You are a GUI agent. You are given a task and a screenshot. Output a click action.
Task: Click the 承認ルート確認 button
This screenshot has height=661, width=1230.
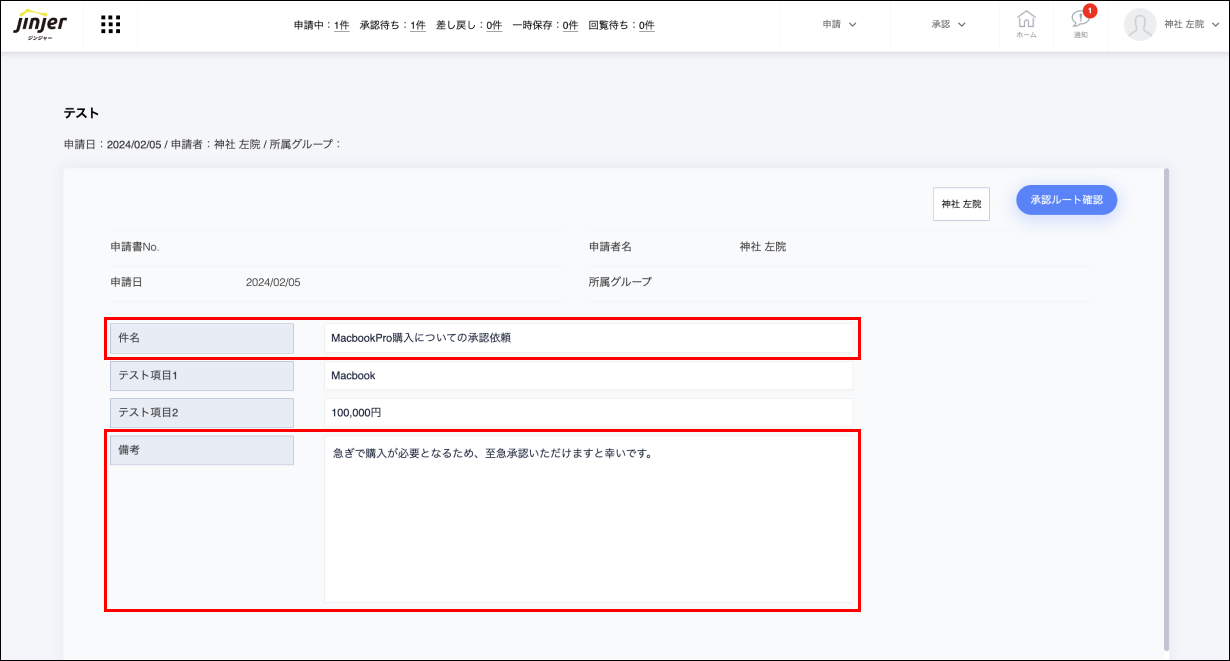pos(1066,200)
